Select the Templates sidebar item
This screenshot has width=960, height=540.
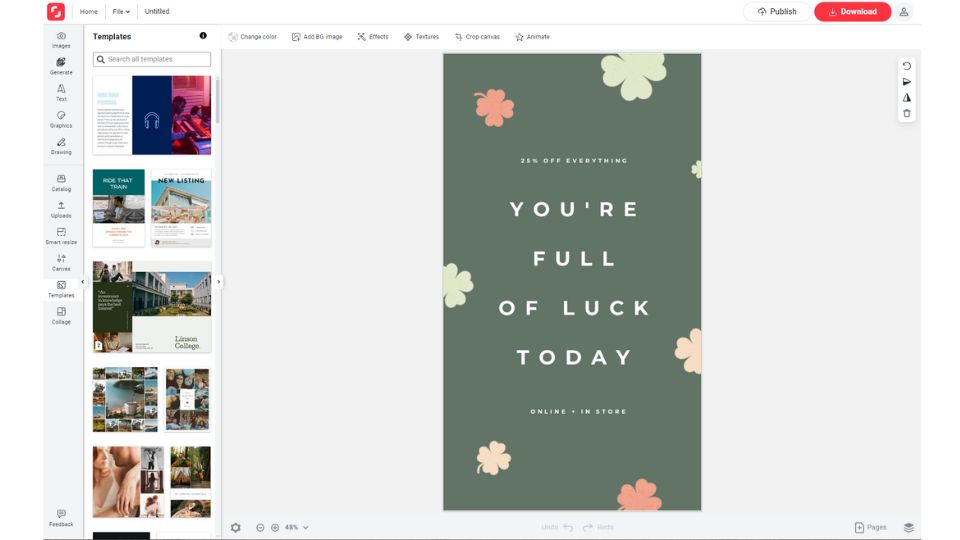pos(61,289)
